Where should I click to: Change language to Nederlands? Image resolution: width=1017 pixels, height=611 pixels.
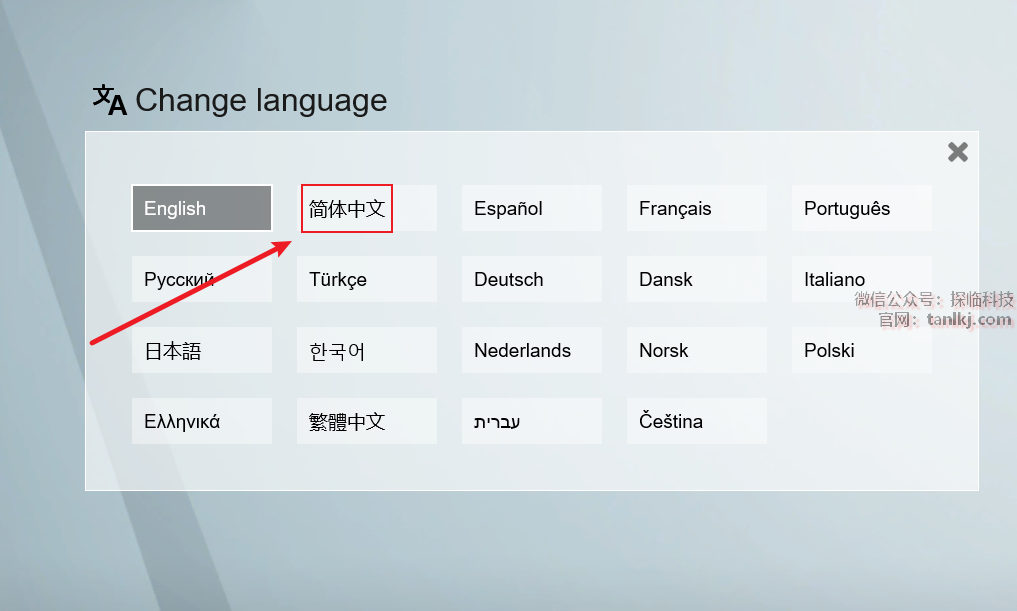531,350
